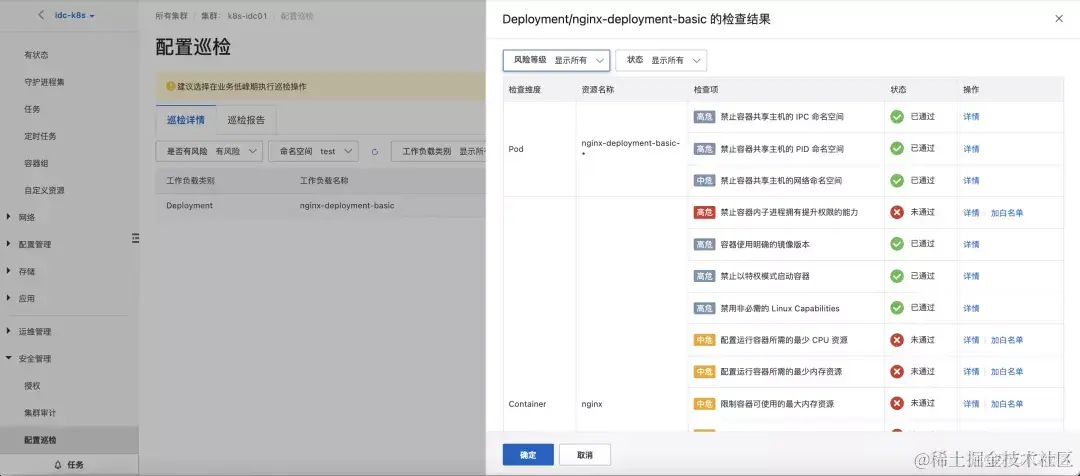The height and width of the screenshot is (476, 1080).
Task: Click green passed icon for IPC 命名空间 row
Action: (897, 116)
